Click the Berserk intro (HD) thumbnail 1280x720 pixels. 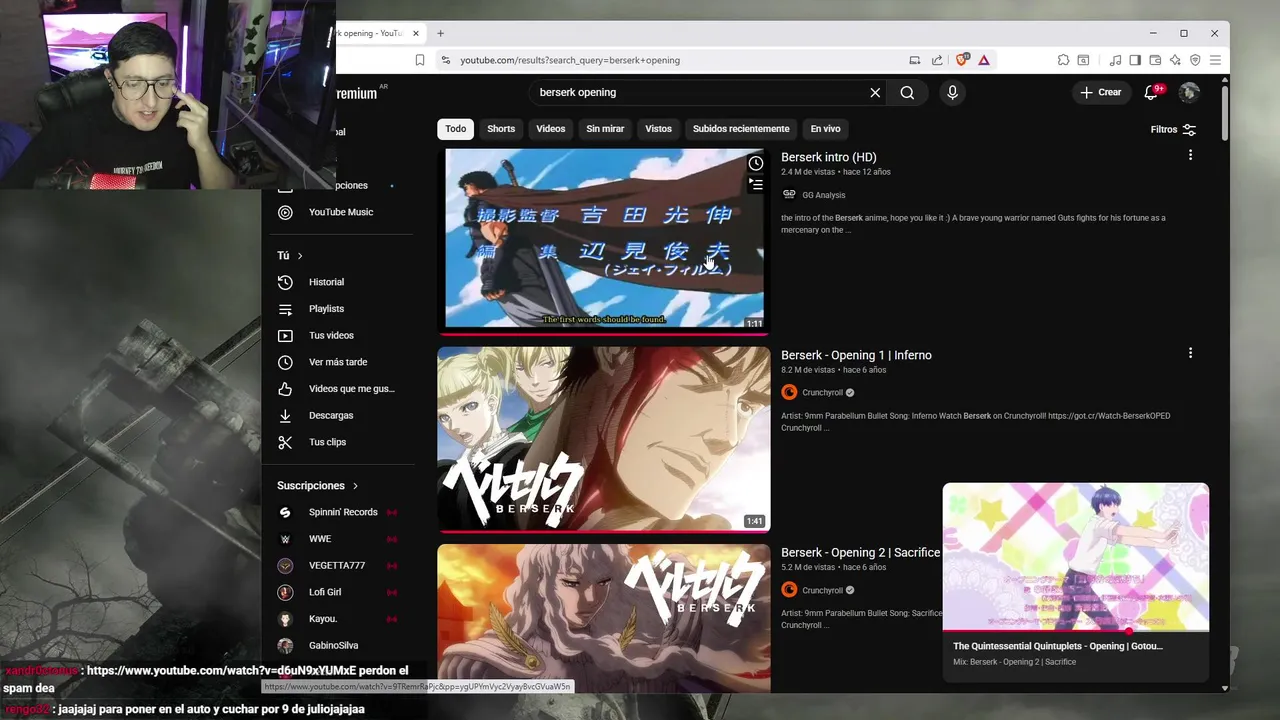point(604,240)
